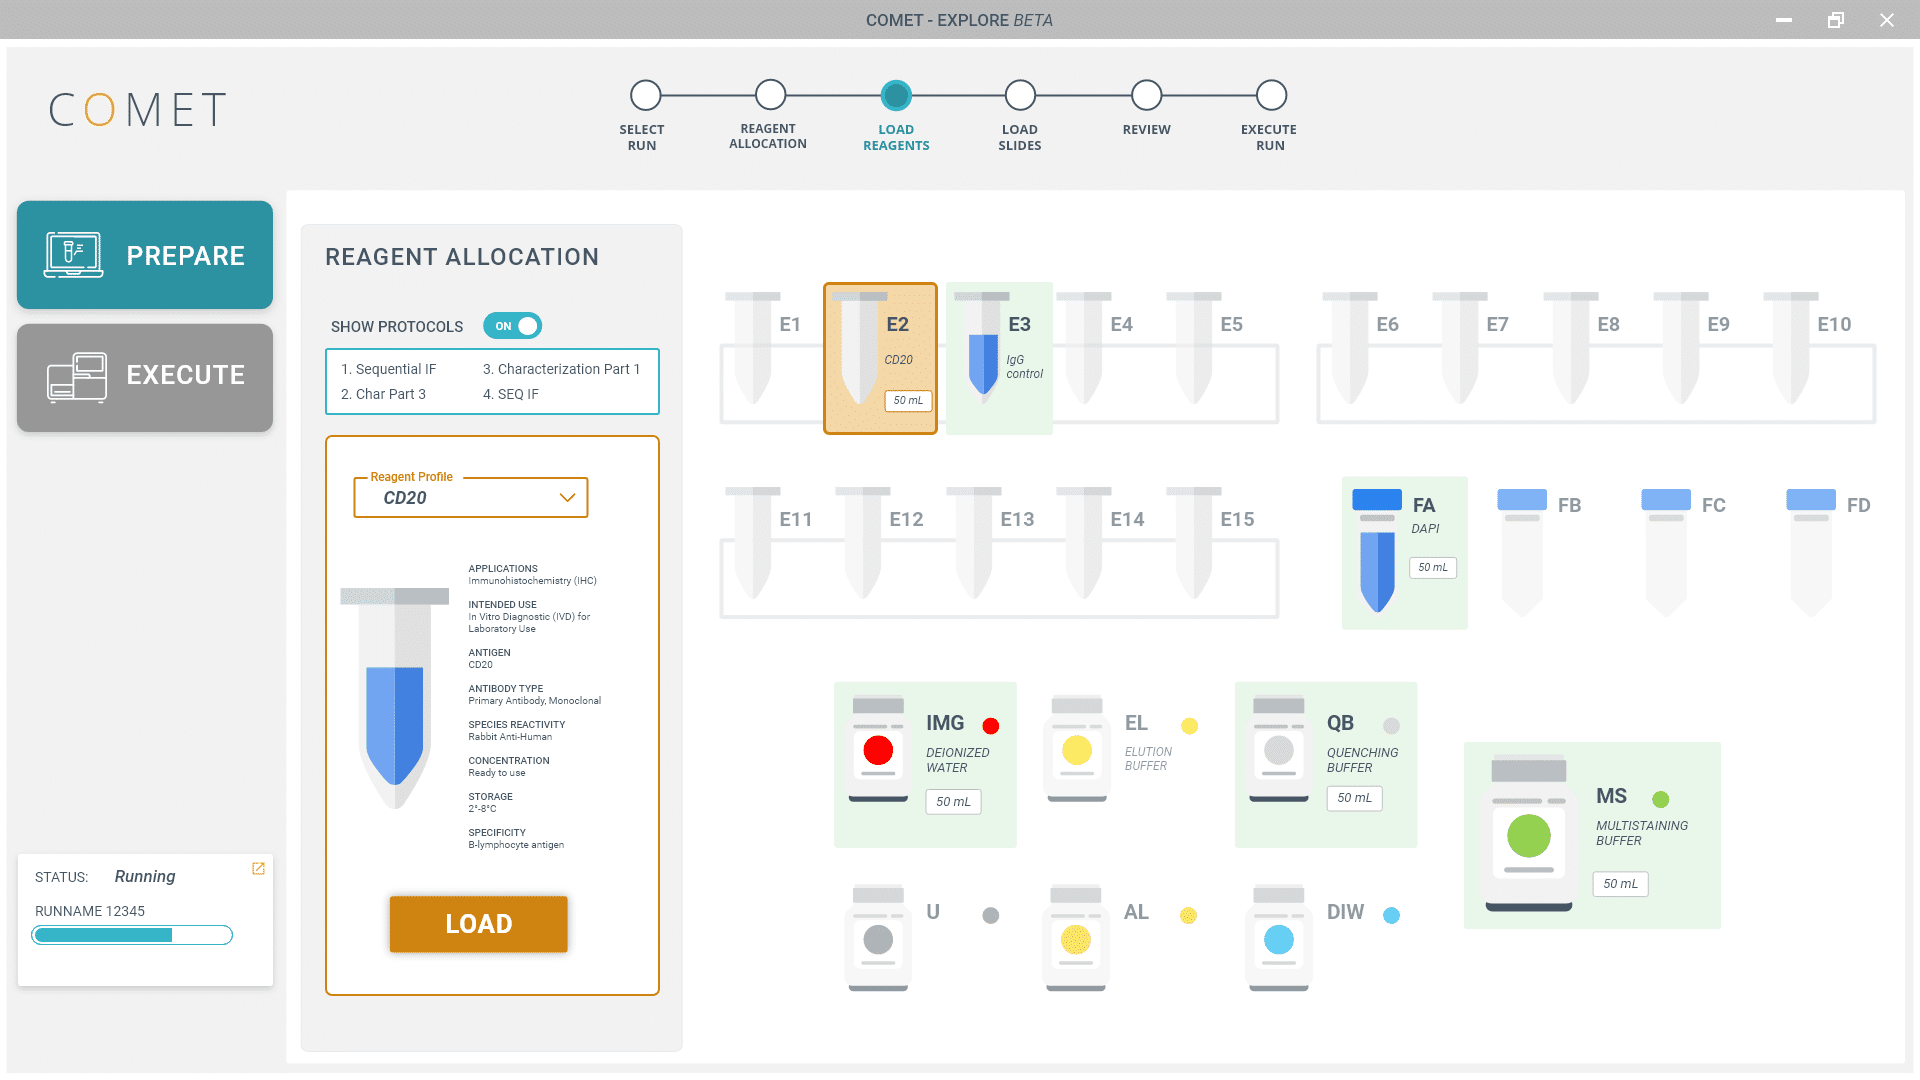Open the Prepare section

[x=145, y=255]
